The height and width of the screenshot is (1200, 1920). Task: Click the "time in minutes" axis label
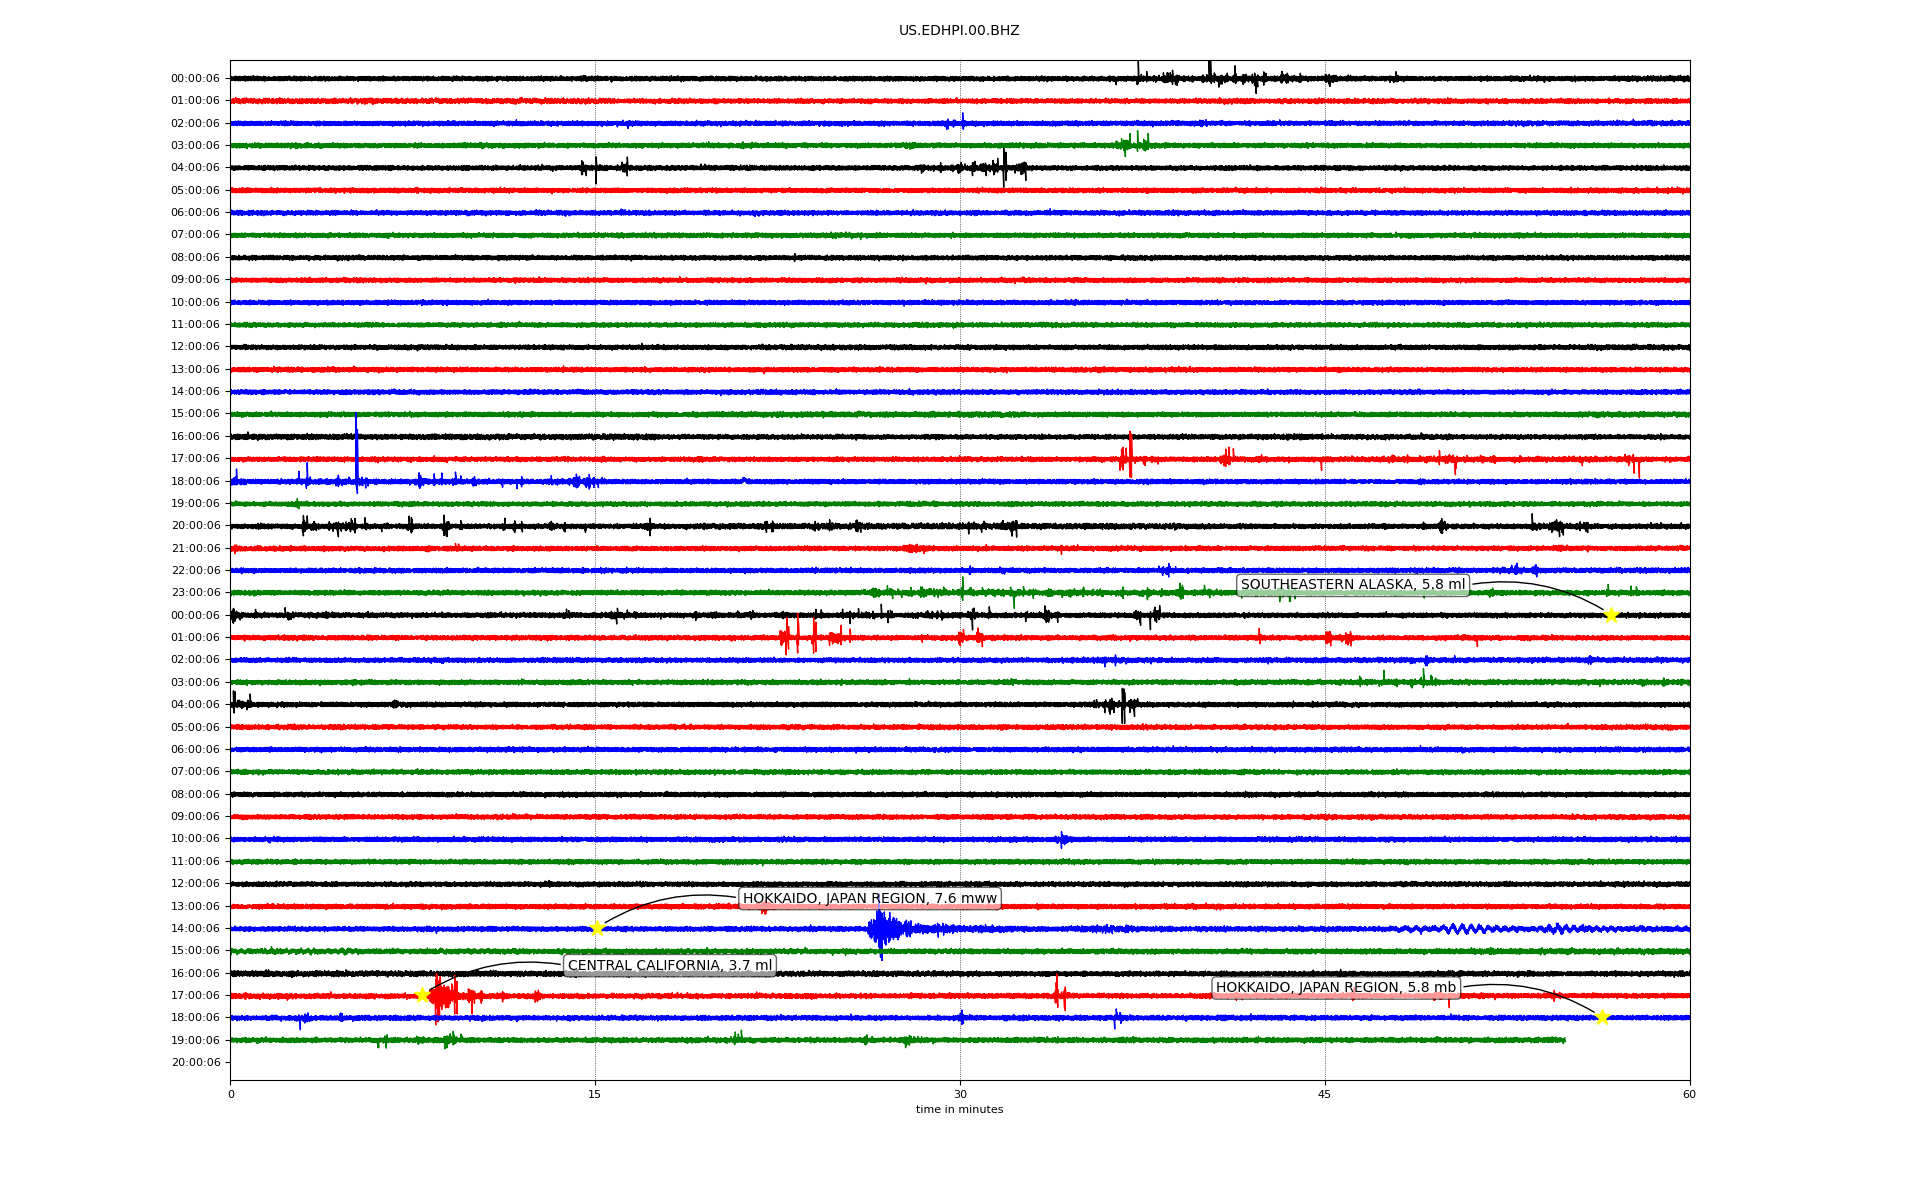pyautogui.click(x=959, y=1109)
